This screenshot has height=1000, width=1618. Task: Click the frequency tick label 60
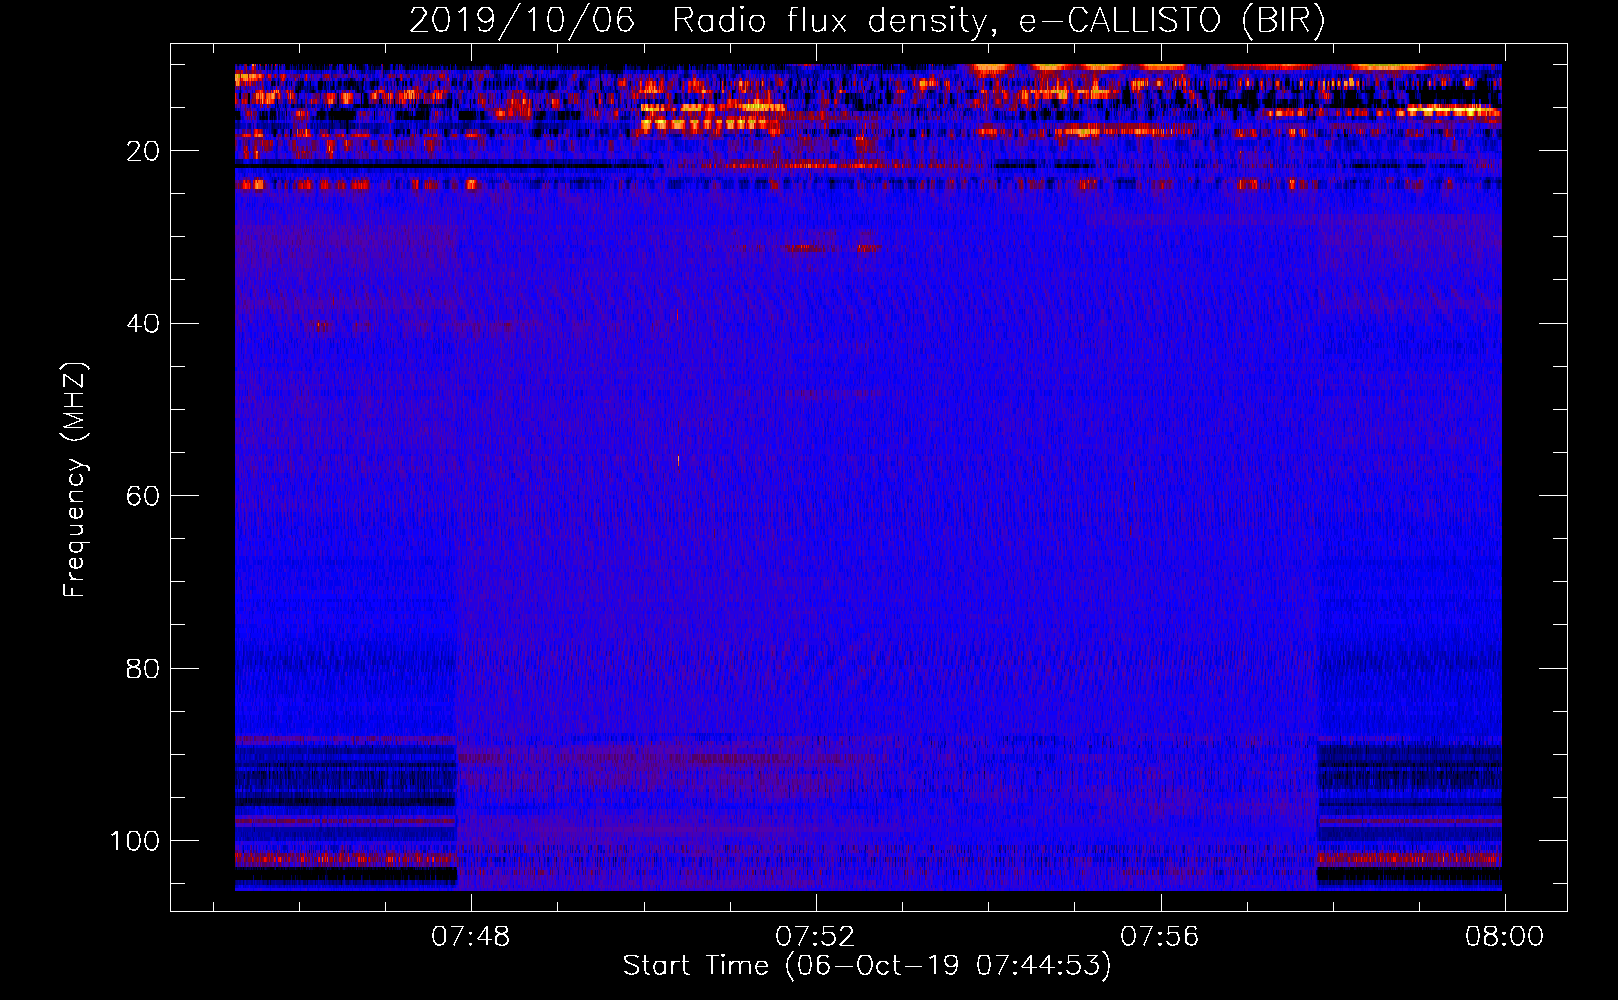pos(142,496)
